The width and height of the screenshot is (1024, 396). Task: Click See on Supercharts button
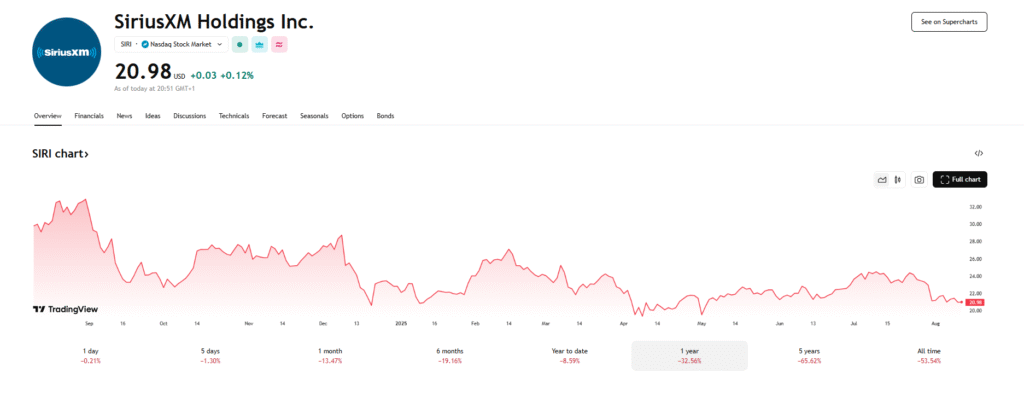949,22
